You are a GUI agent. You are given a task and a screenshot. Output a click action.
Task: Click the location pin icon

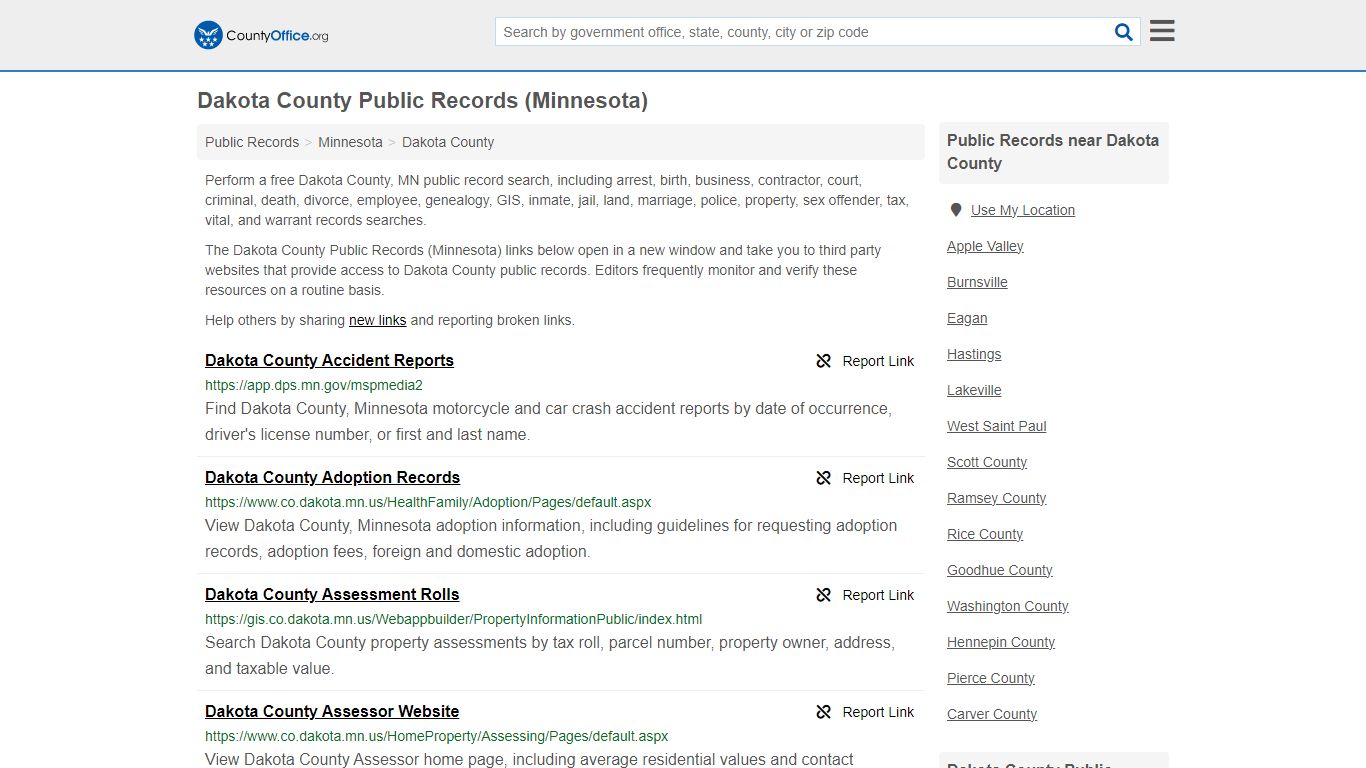coord(956,210)
